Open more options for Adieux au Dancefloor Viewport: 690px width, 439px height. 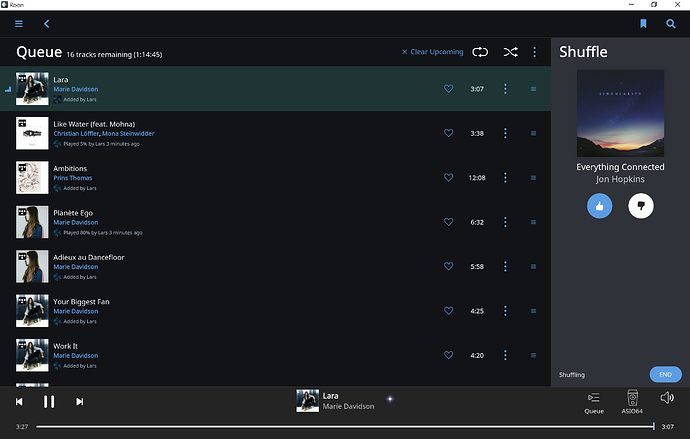(505, 266)
